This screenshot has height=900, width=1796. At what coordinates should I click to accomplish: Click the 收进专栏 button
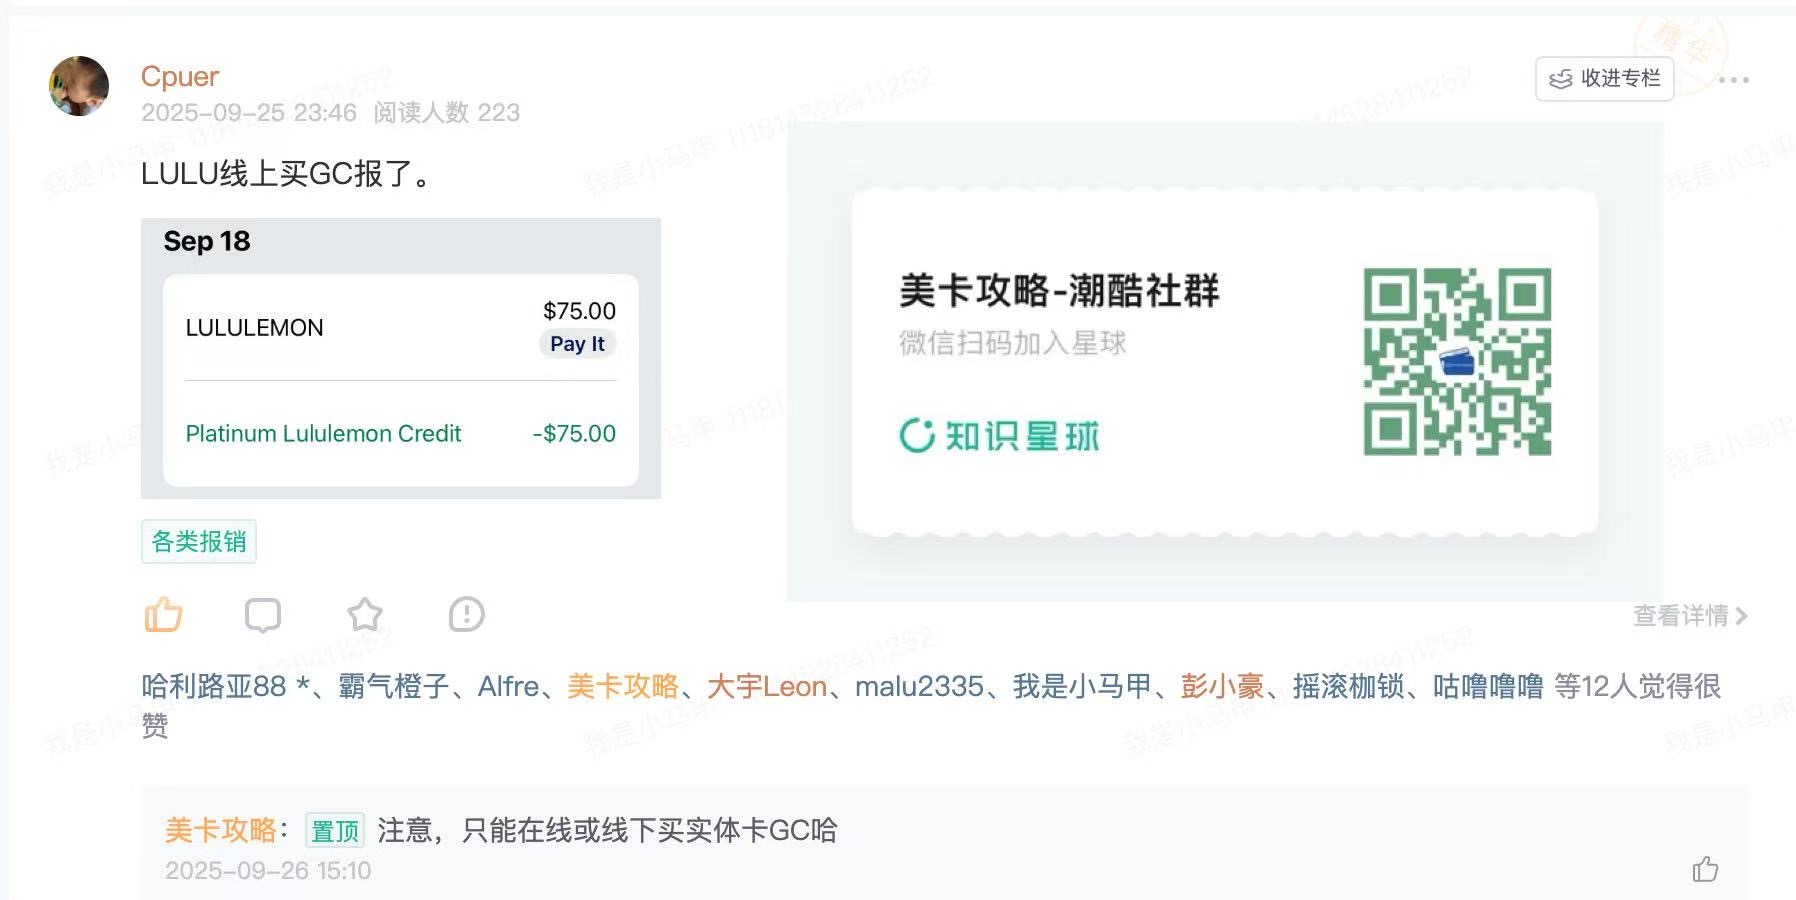pyautogui.click(x=1604, y=79)
